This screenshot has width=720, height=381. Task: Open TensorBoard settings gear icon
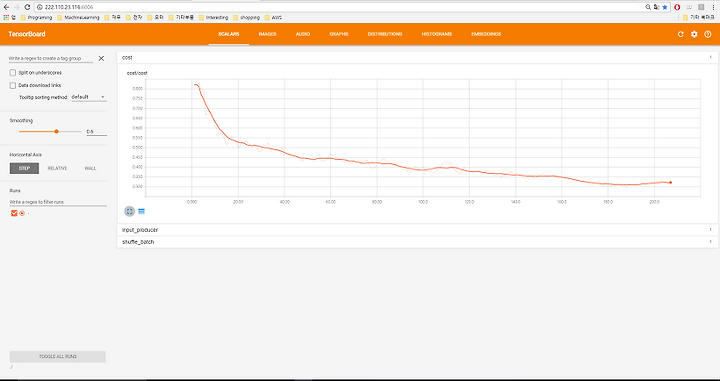[694, 34]
